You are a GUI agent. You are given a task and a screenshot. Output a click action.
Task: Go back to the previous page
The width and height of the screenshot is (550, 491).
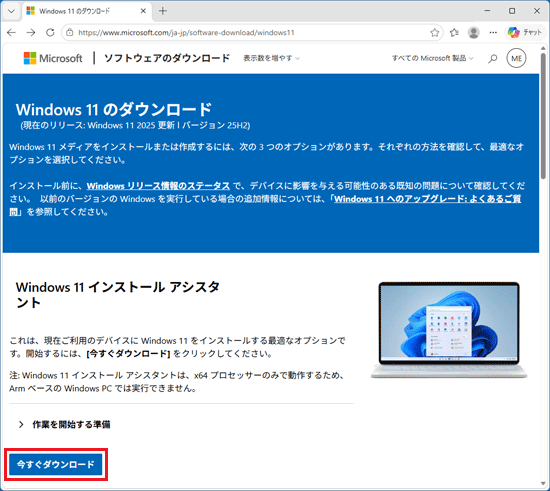click(x=12, y=33)
